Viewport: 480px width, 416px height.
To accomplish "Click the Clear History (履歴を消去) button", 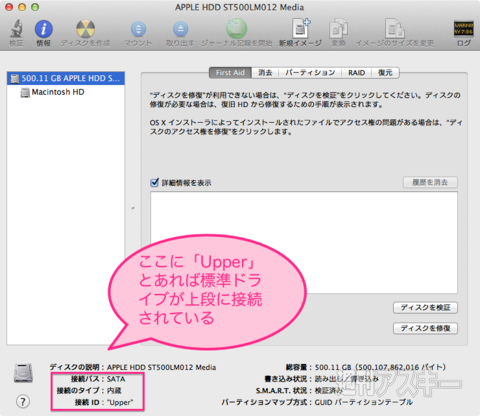I will (x=430, y=182).
